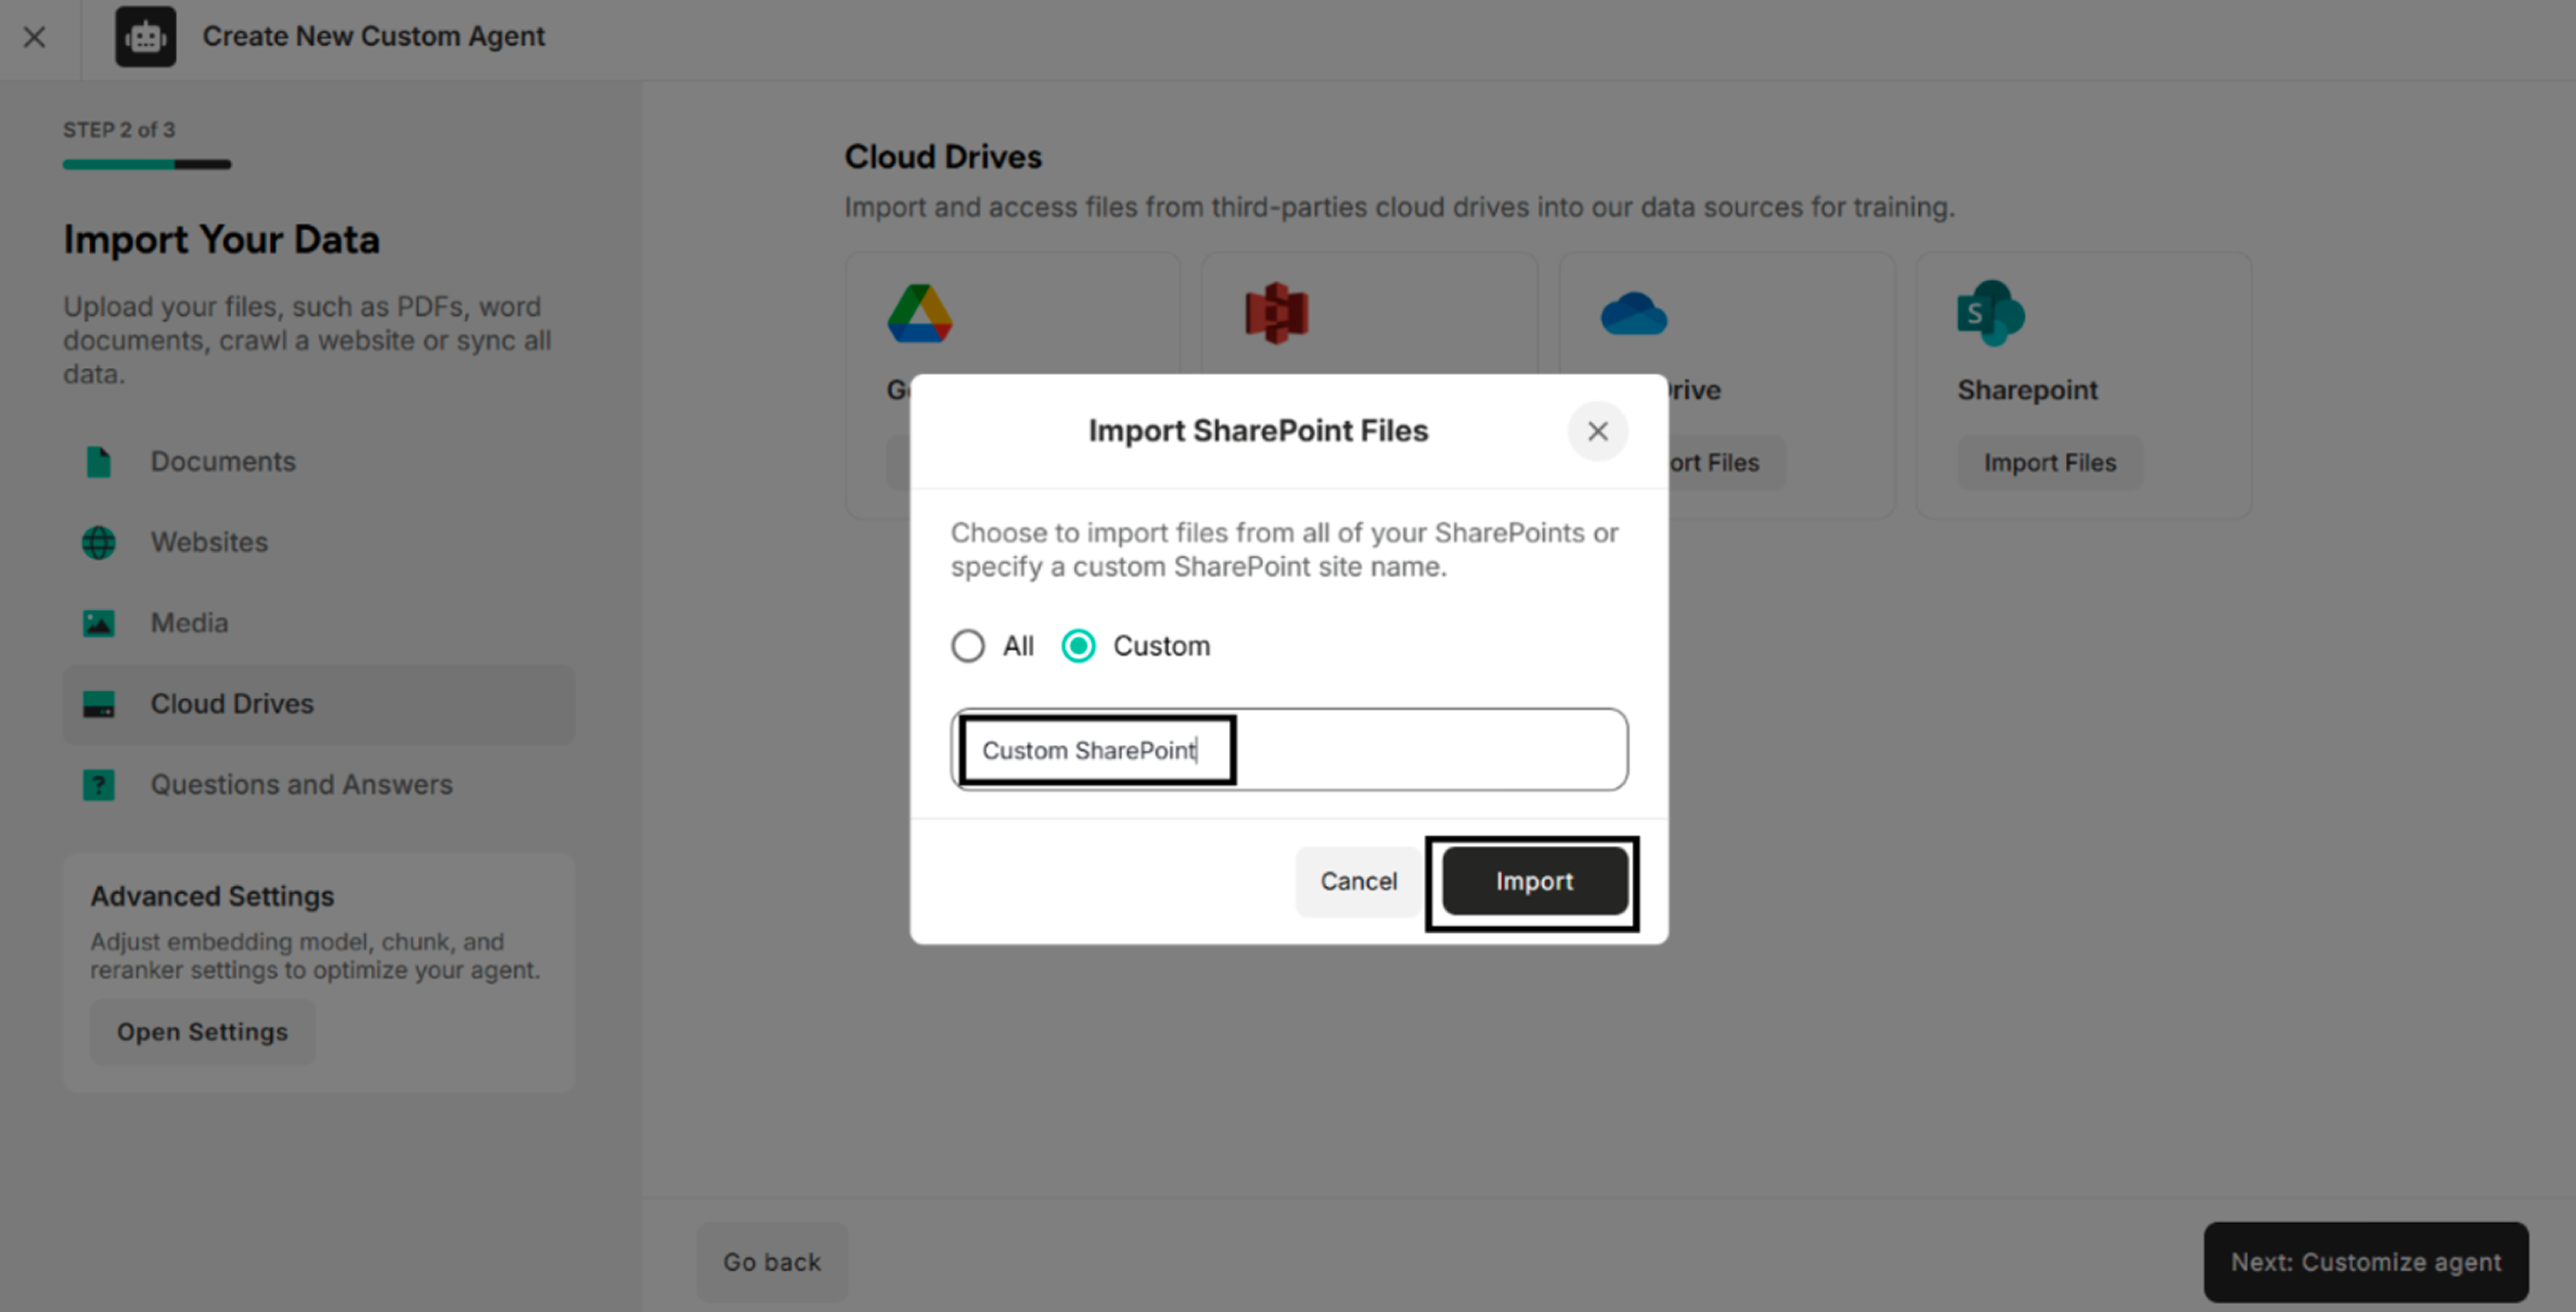
Task: Click the Custom SharePoint name field
Action: click(x=1289, y=750)
